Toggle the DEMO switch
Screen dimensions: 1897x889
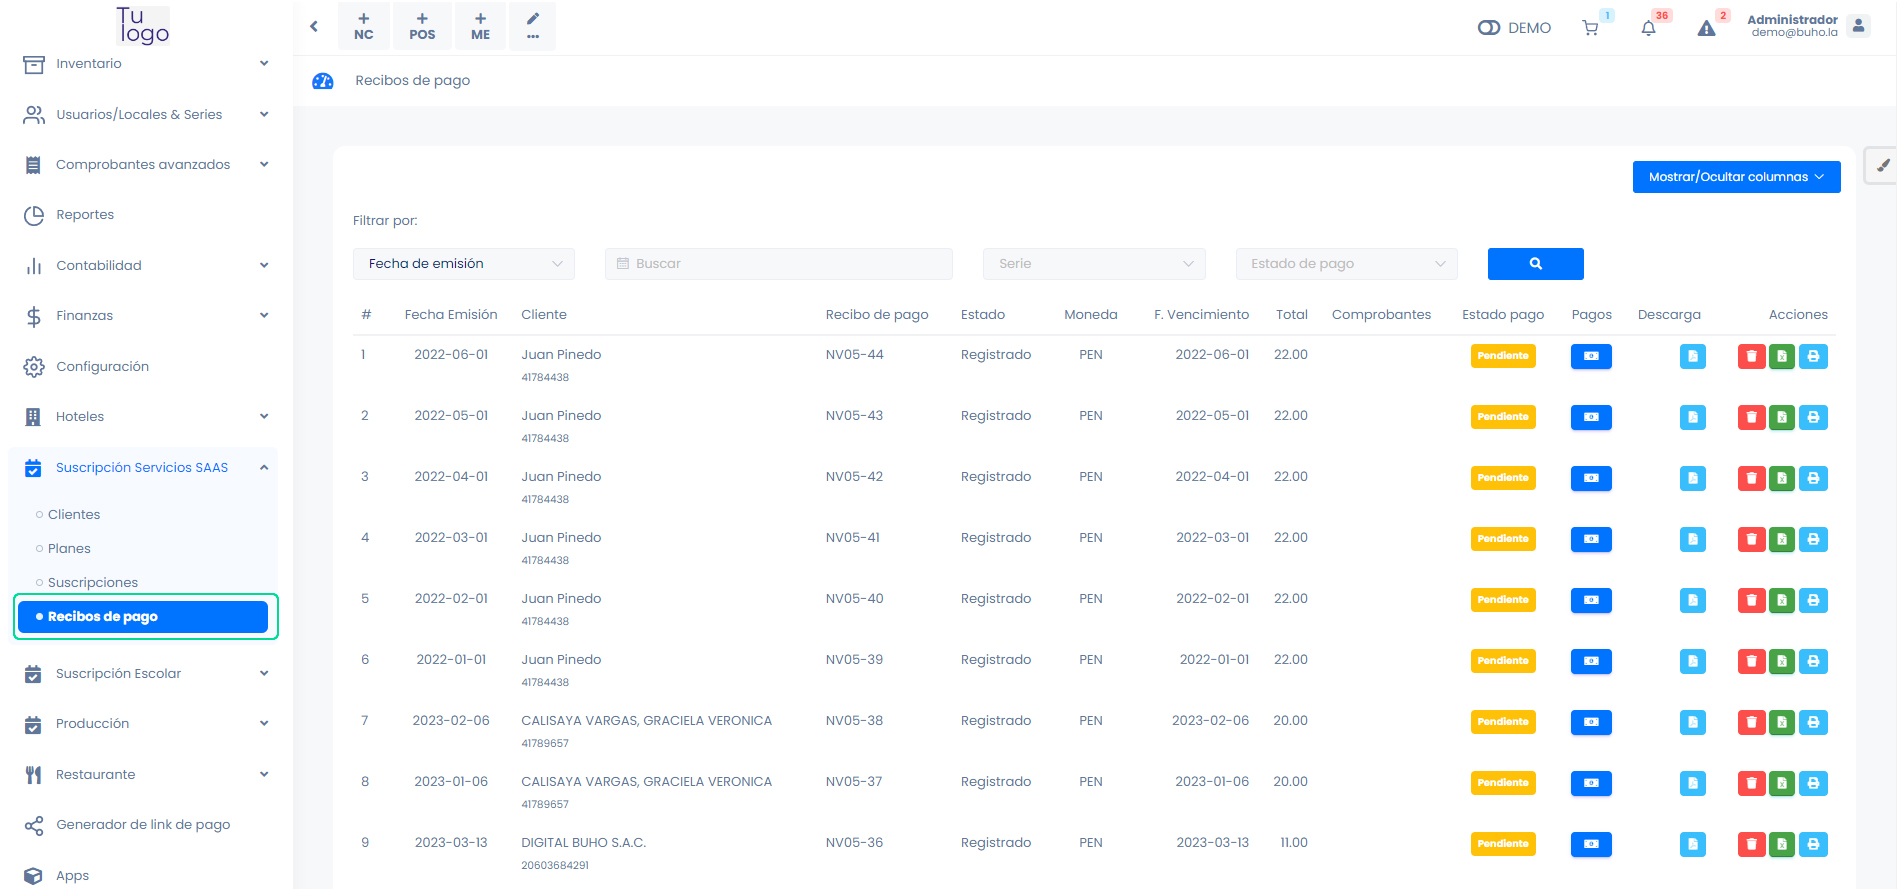click(x=1489, y=28)
